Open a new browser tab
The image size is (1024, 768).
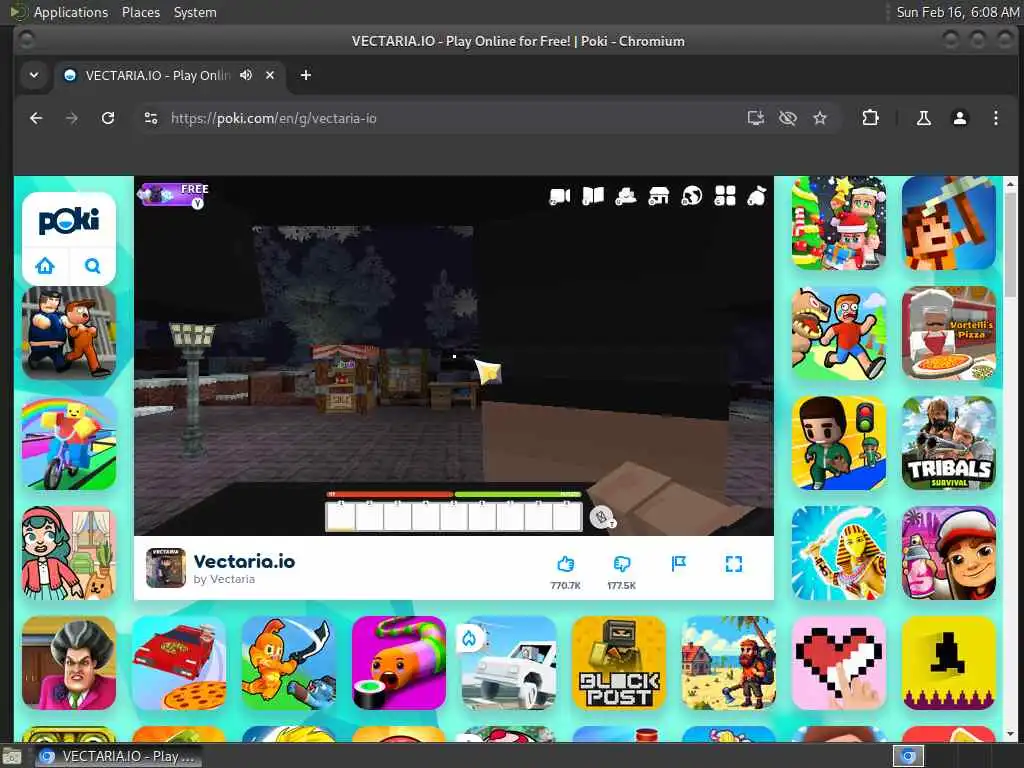pos(306,75)
